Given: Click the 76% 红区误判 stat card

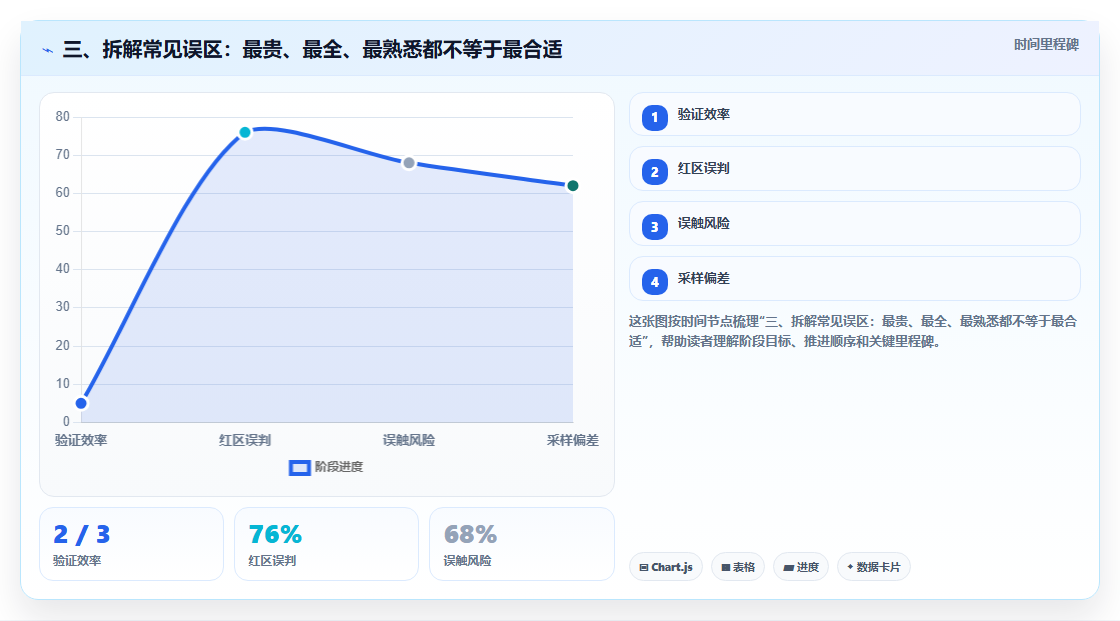Looking at the screenshot, I should (x=326, y=544).
